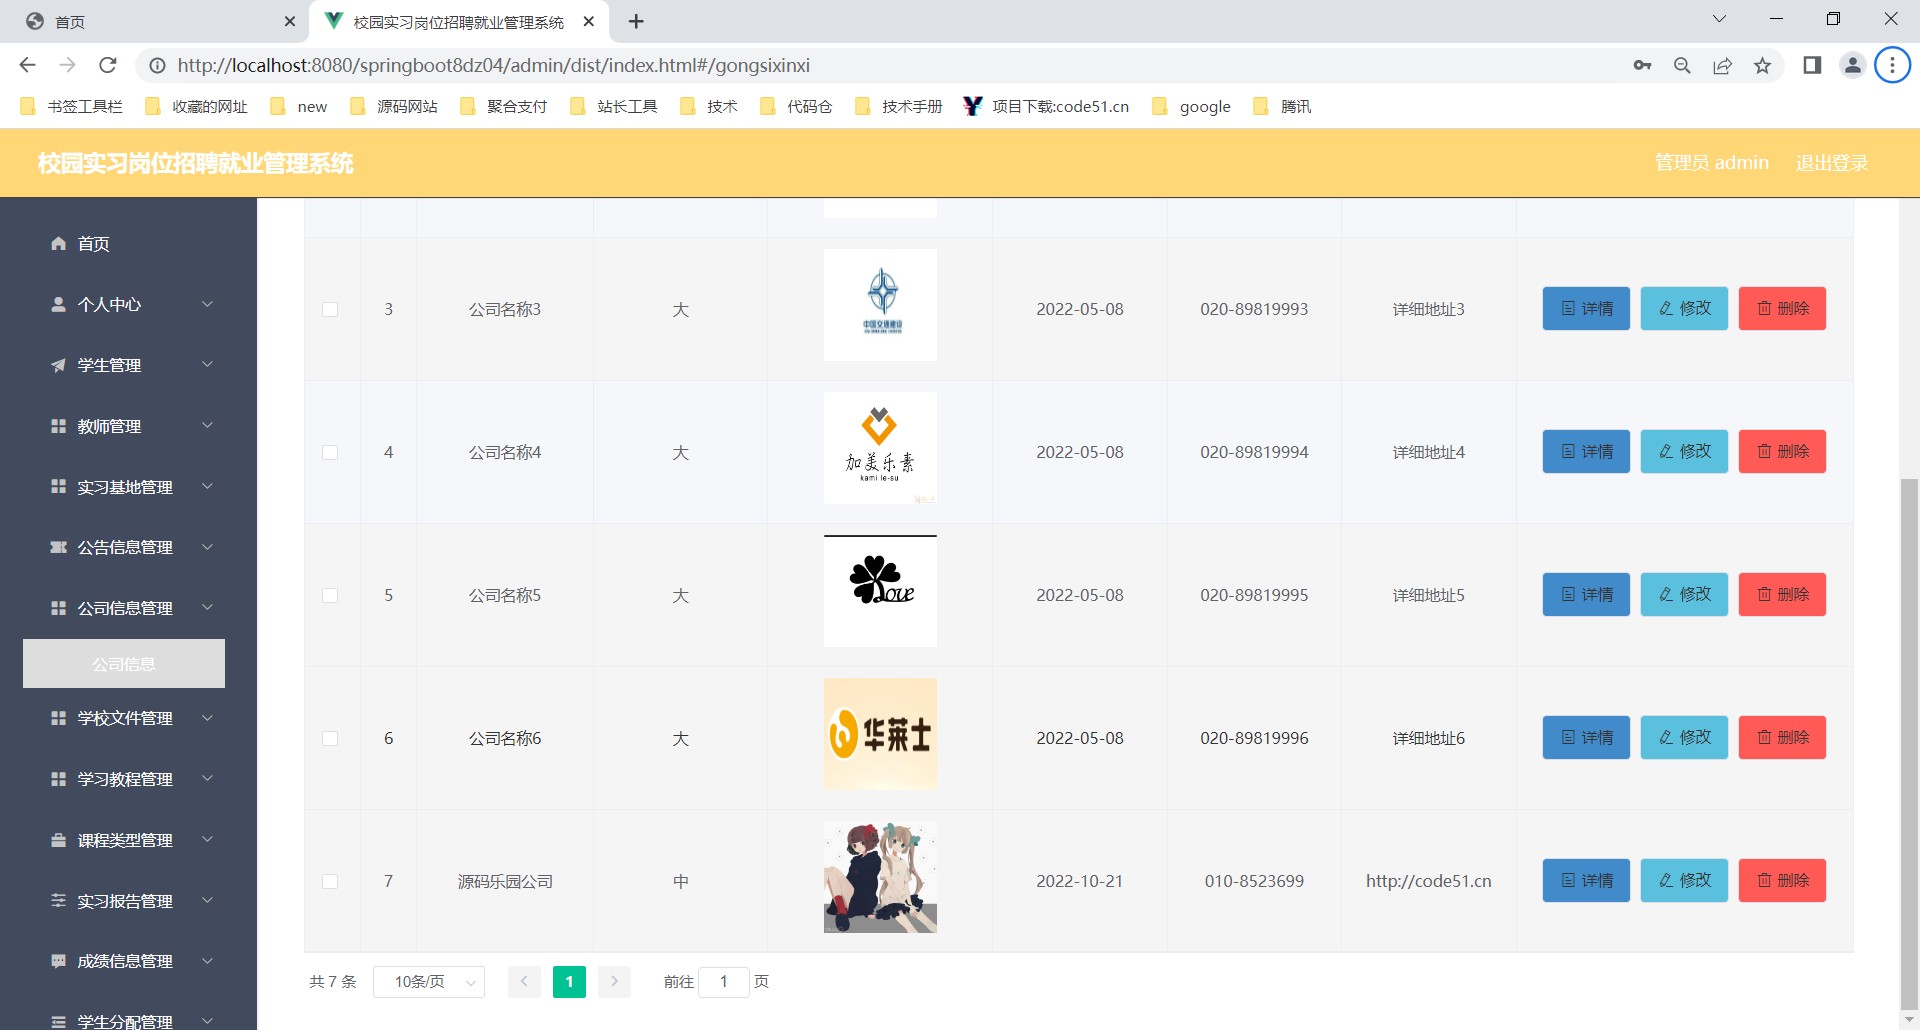Click the home icon in sidebar
Screen dimensions: 1920x1030
point(59,244)
